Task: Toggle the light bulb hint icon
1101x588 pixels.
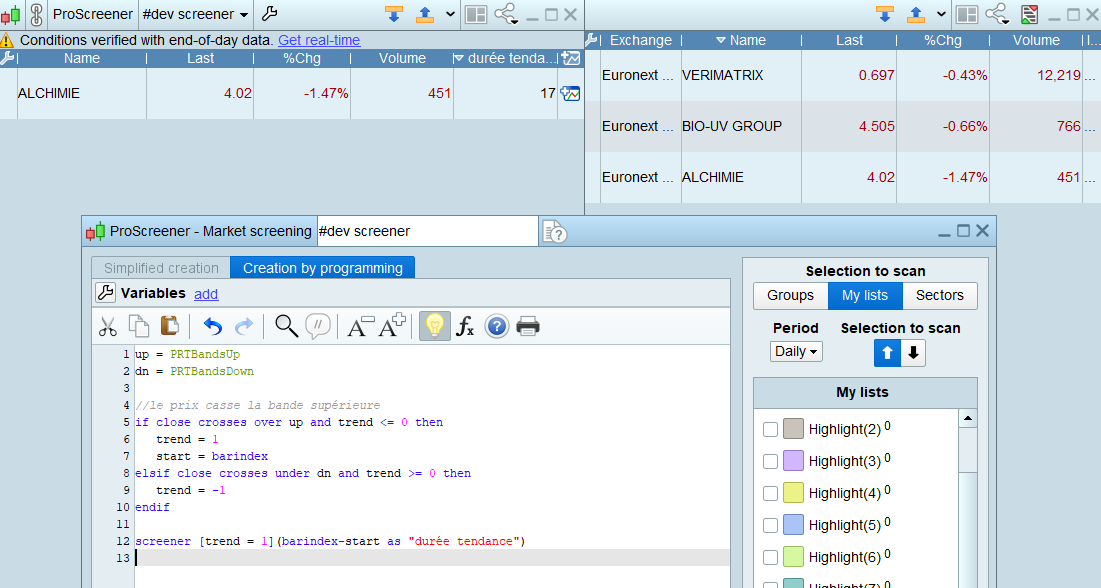Action: pos(434,326)
